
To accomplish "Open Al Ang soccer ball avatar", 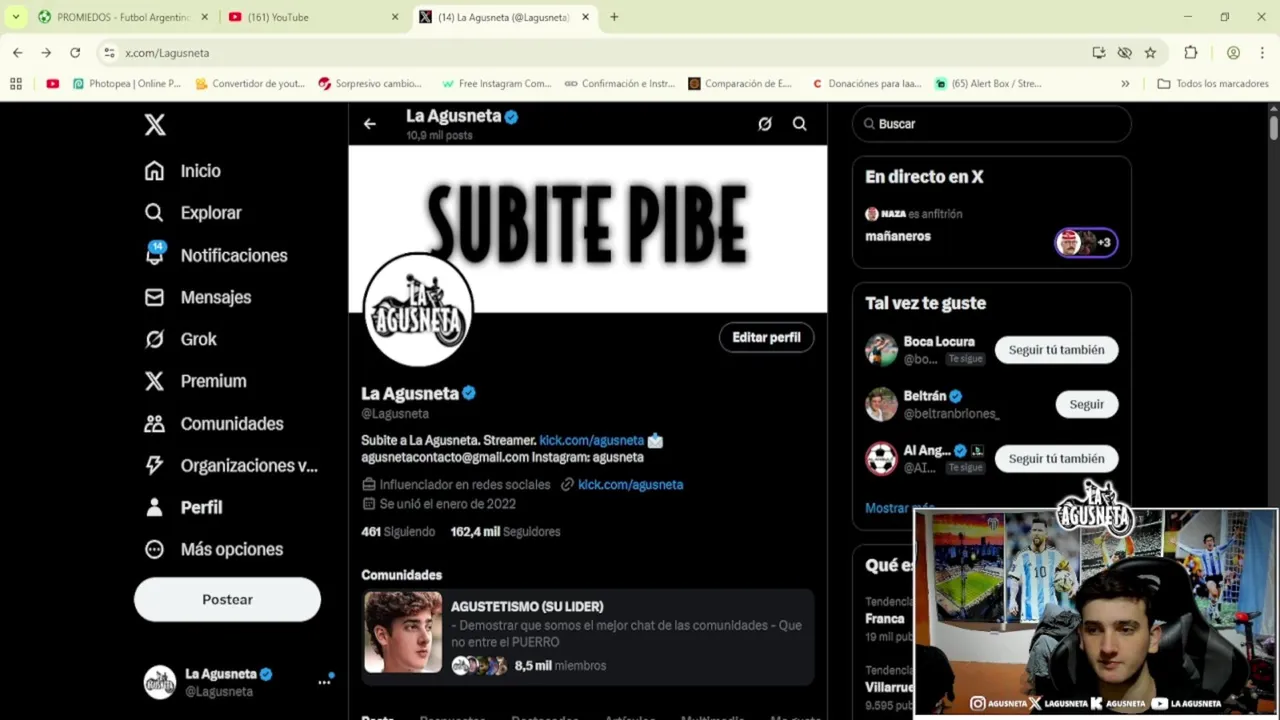I will (881, 459).
